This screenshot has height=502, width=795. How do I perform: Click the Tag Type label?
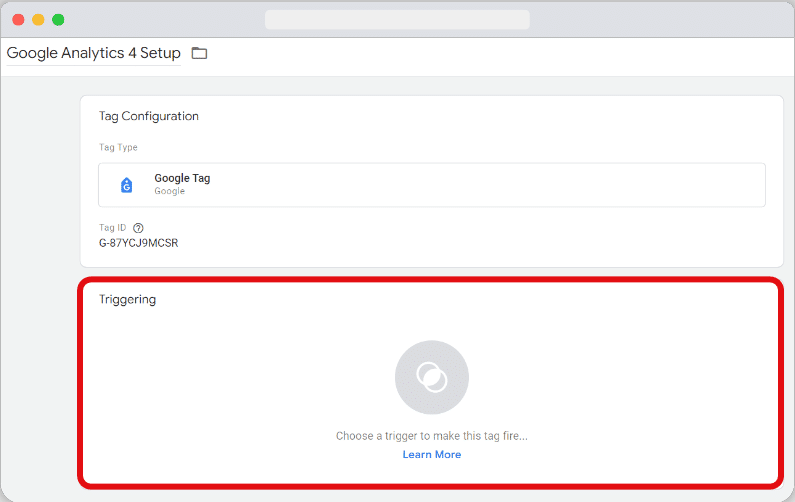coord(118,147)
